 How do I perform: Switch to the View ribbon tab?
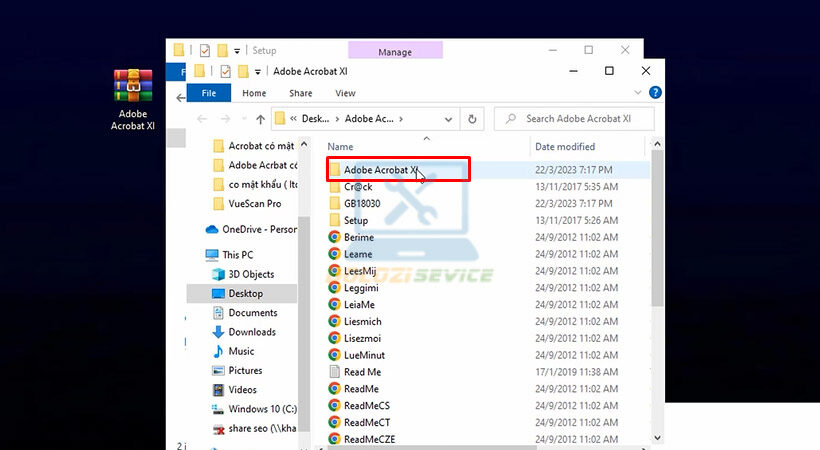(x=345, y=93)
